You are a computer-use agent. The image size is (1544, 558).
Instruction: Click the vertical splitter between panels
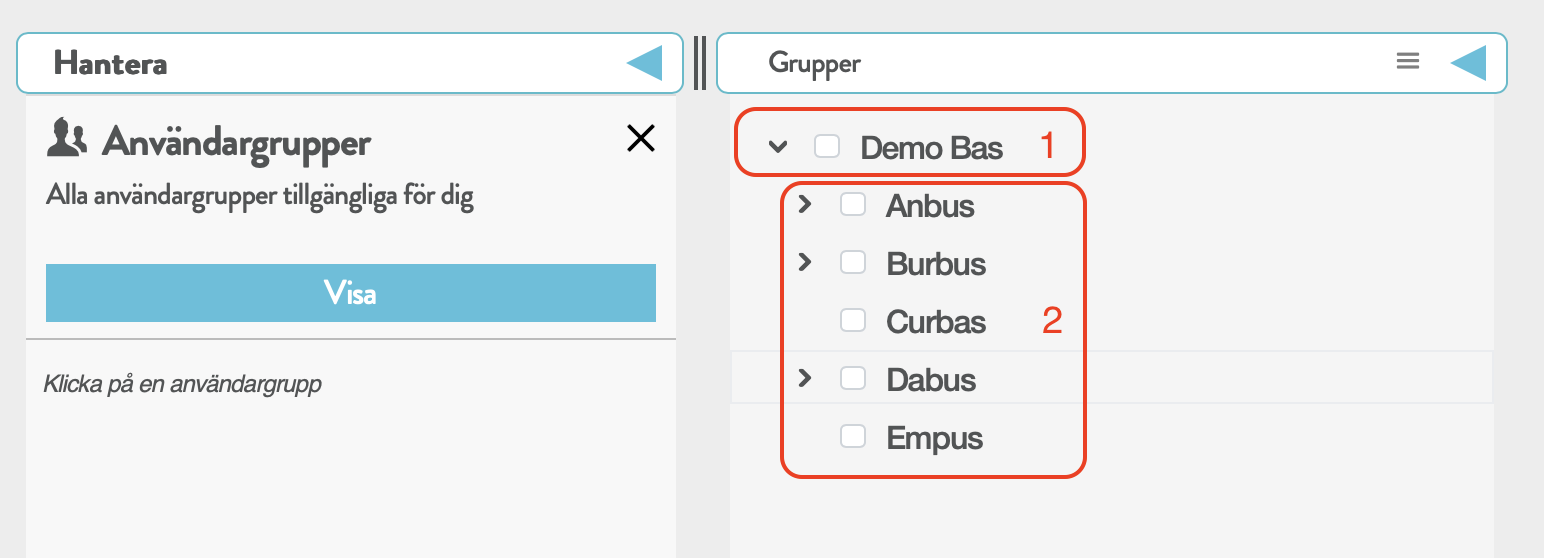(700, 63)
